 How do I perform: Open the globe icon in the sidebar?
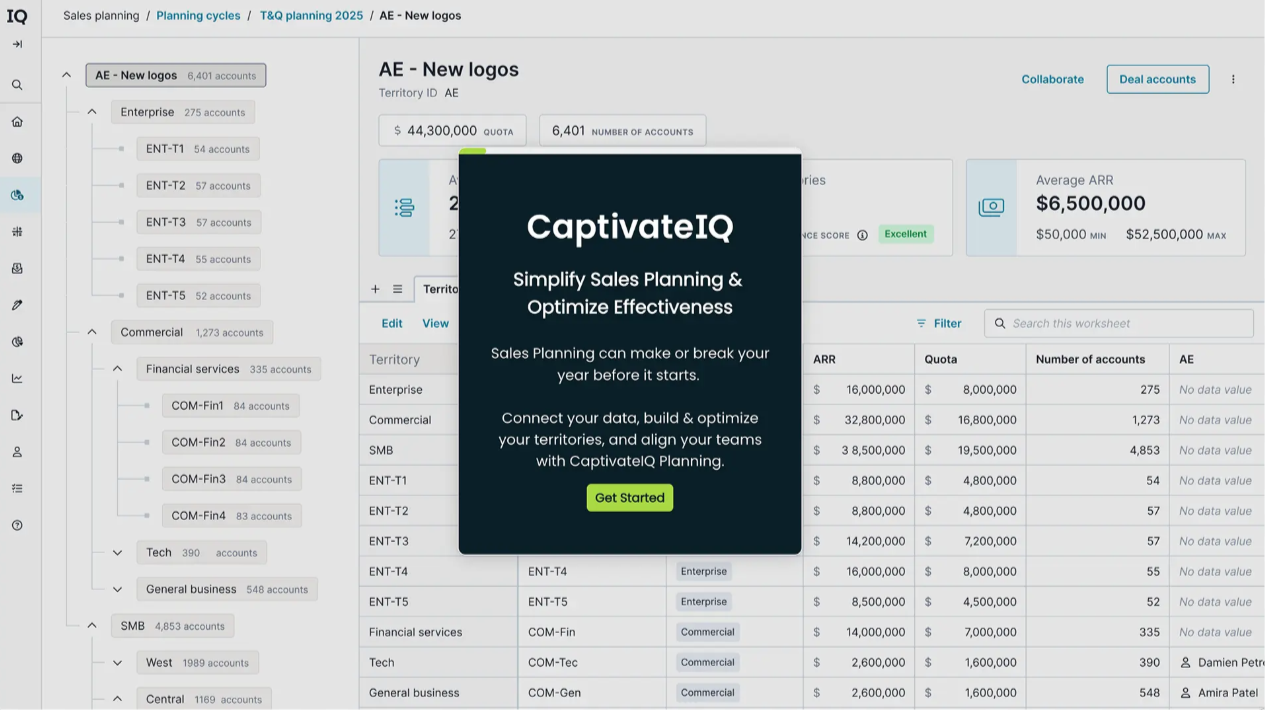click(x=17, y=158)
